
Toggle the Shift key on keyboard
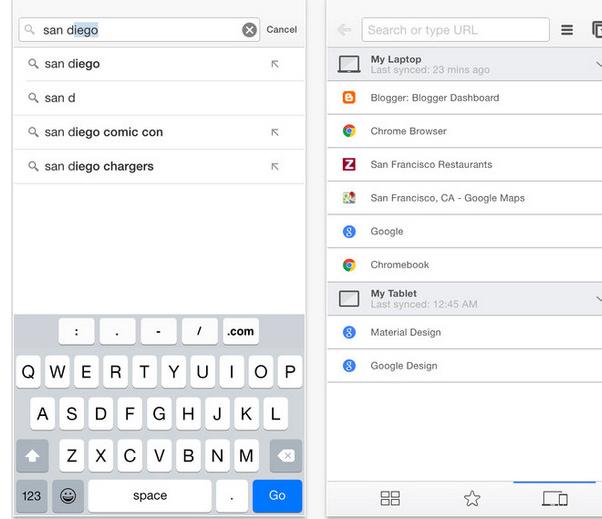(x=32, y=455)
